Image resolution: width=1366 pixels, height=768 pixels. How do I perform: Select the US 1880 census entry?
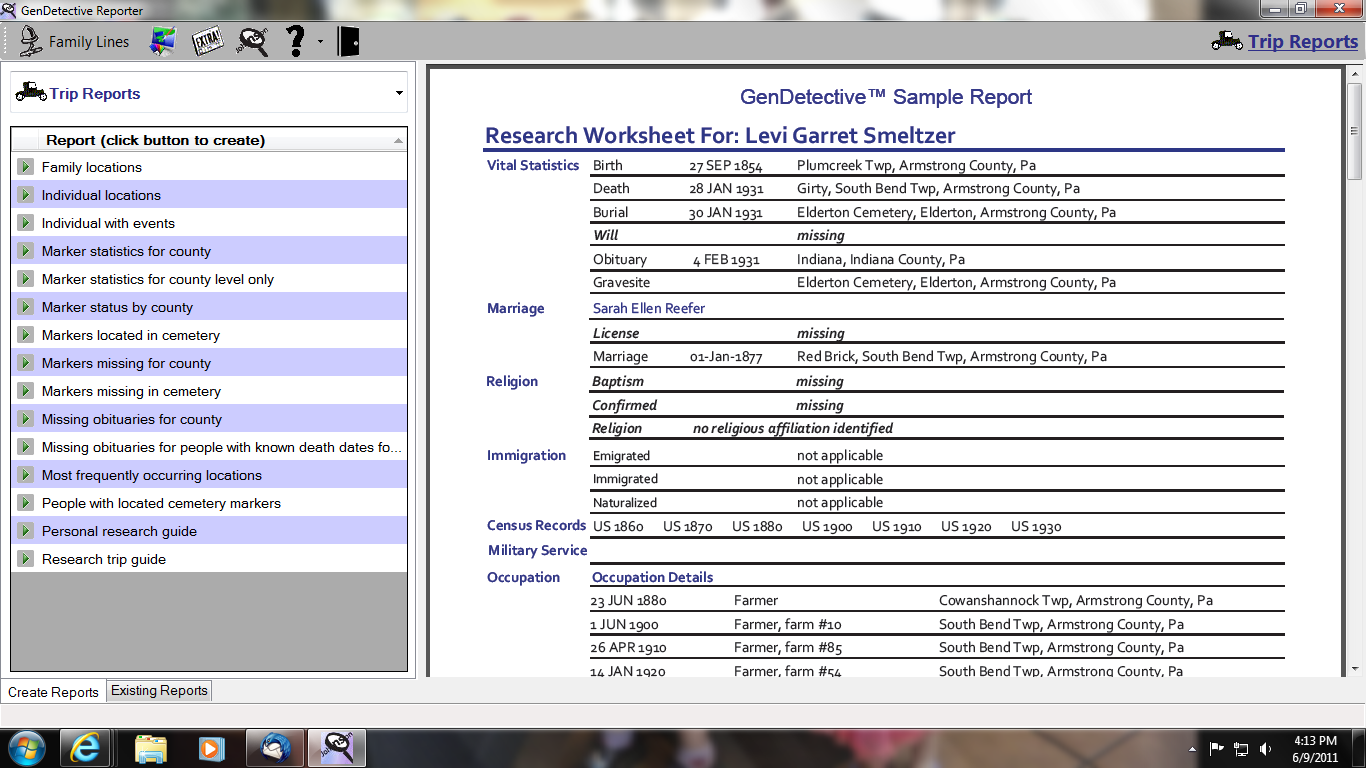pyautogui.click(x=757, y=527)
